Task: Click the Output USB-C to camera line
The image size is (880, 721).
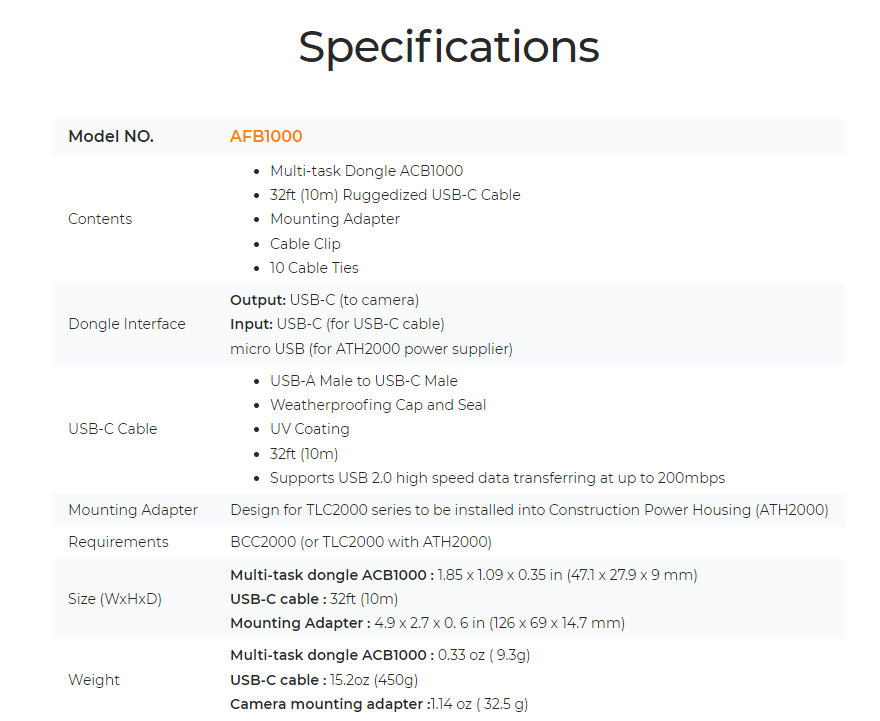Action: pos(324,300)
